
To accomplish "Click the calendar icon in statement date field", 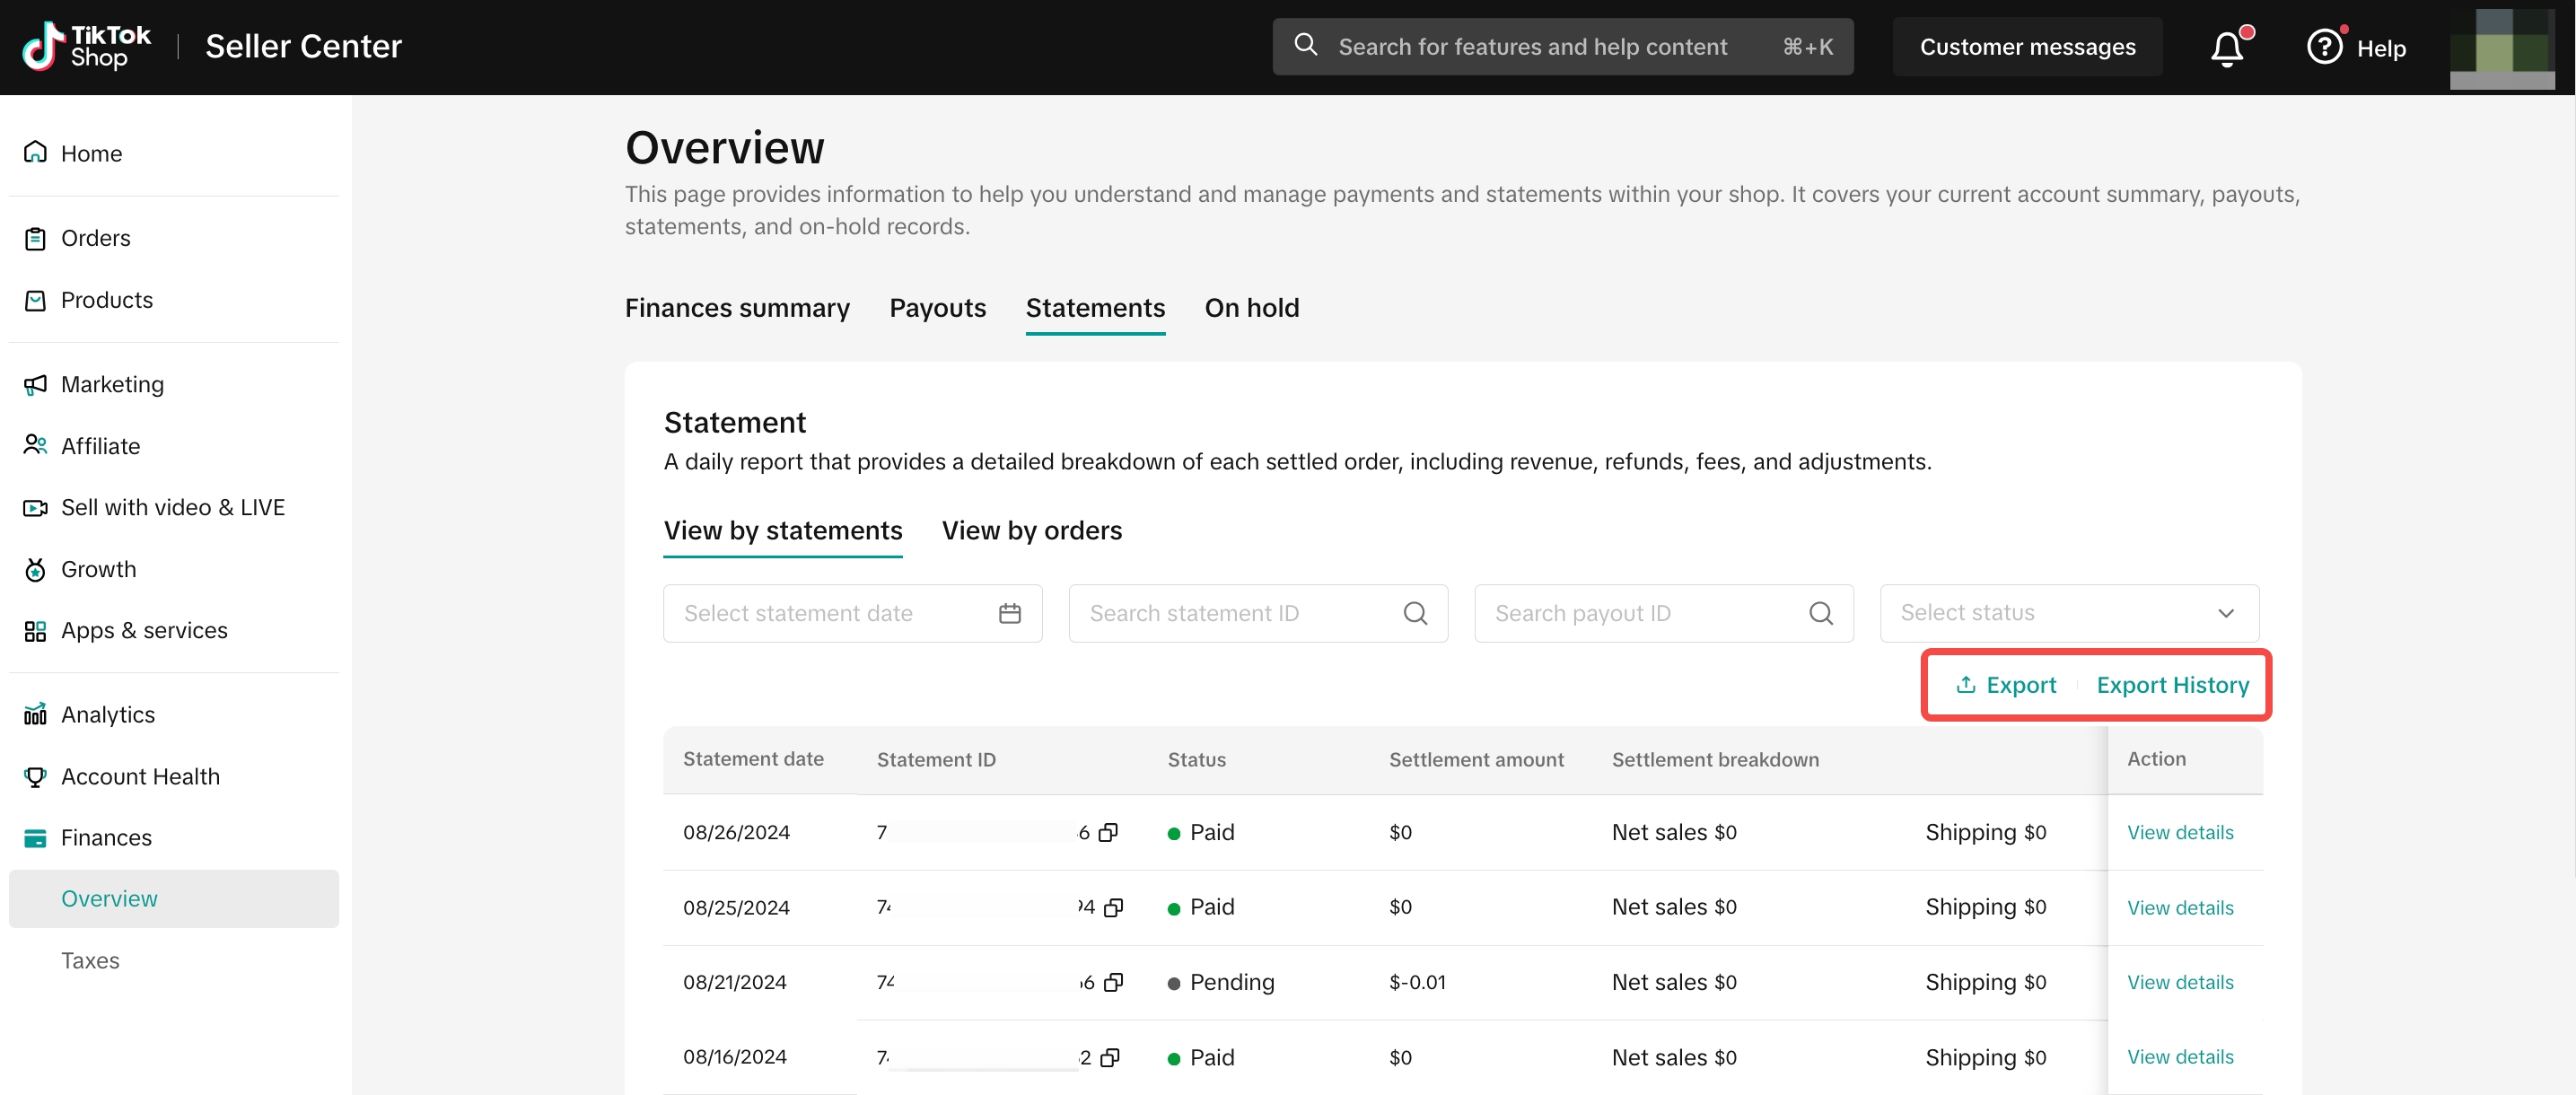I will 1010,613.
